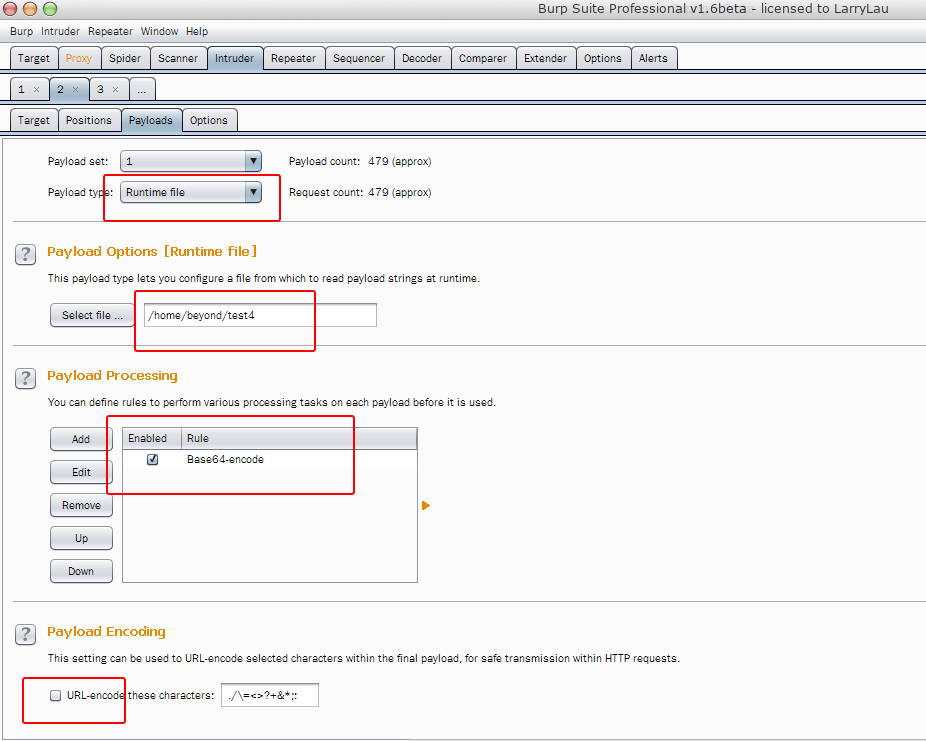Close Intruder attack tab 1
Viewport: 926px width, 741px height.
pyautogui.click(x=37, y=90)
